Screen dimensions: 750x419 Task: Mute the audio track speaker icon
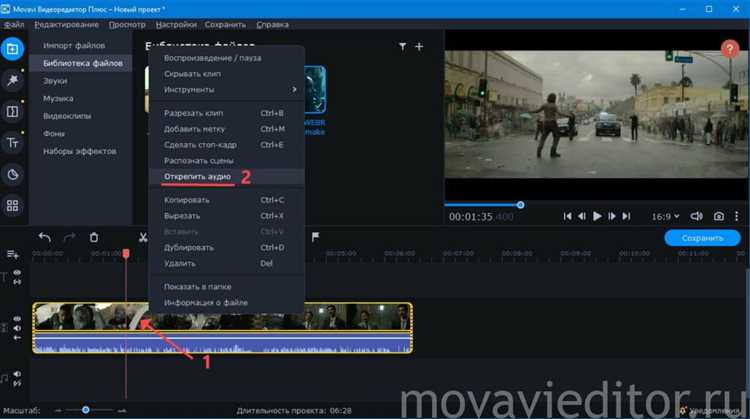click(17, 374)
